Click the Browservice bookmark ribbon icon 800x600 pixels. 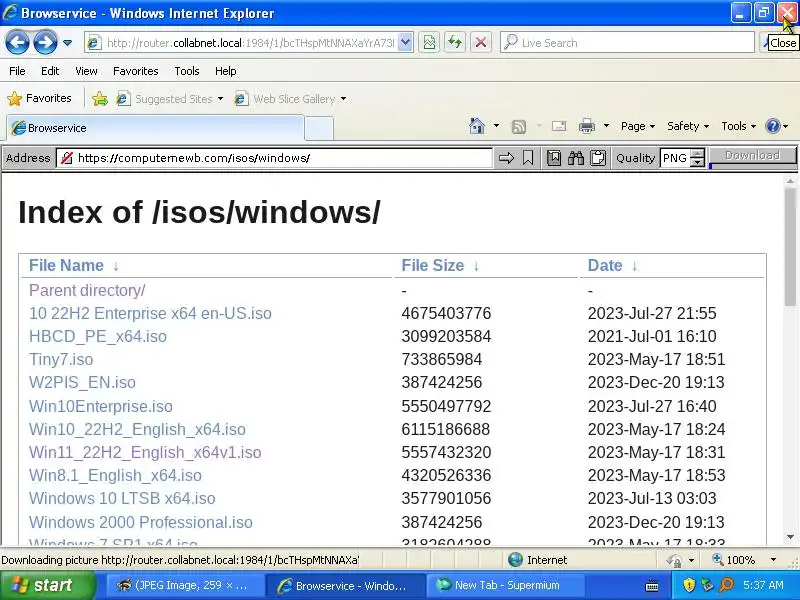click(x=528, y=158)
